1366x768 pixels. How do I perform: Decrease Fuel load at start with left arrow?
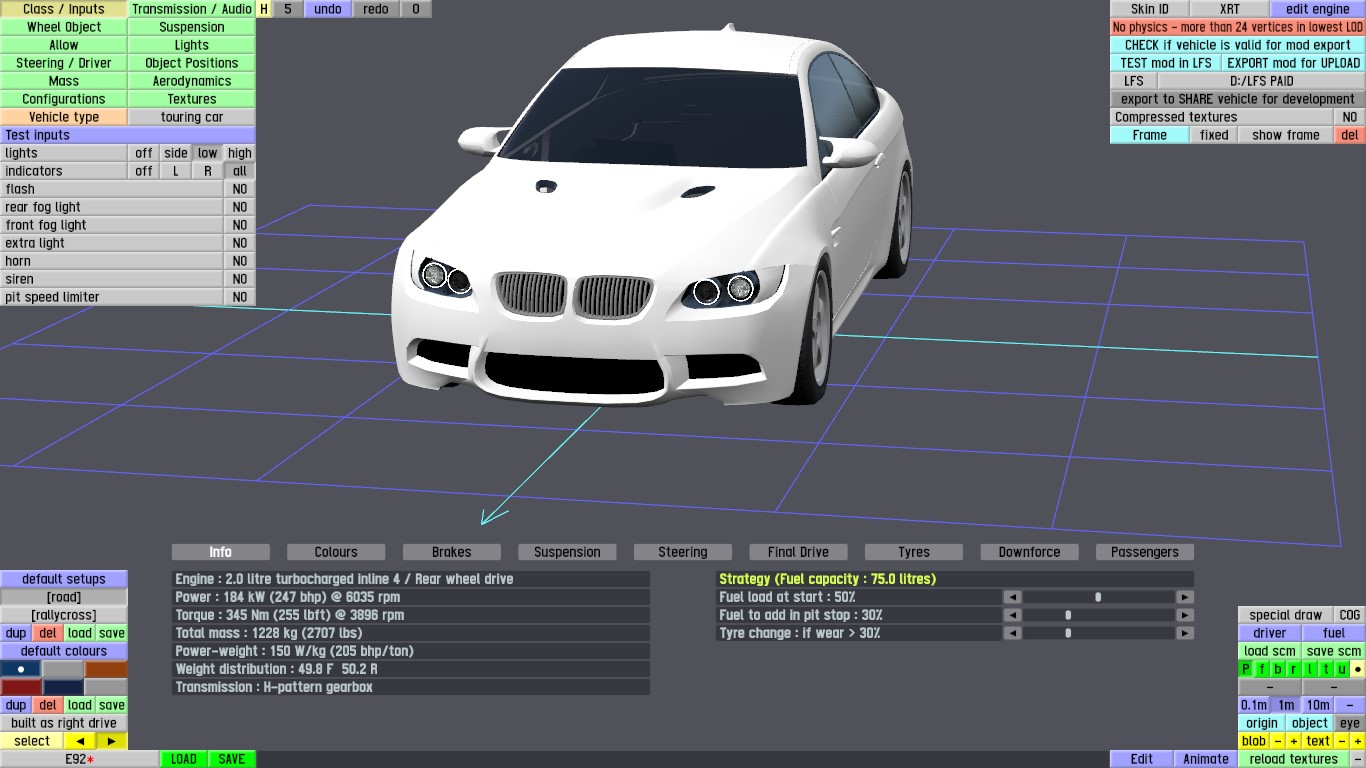coord(1013,597)
